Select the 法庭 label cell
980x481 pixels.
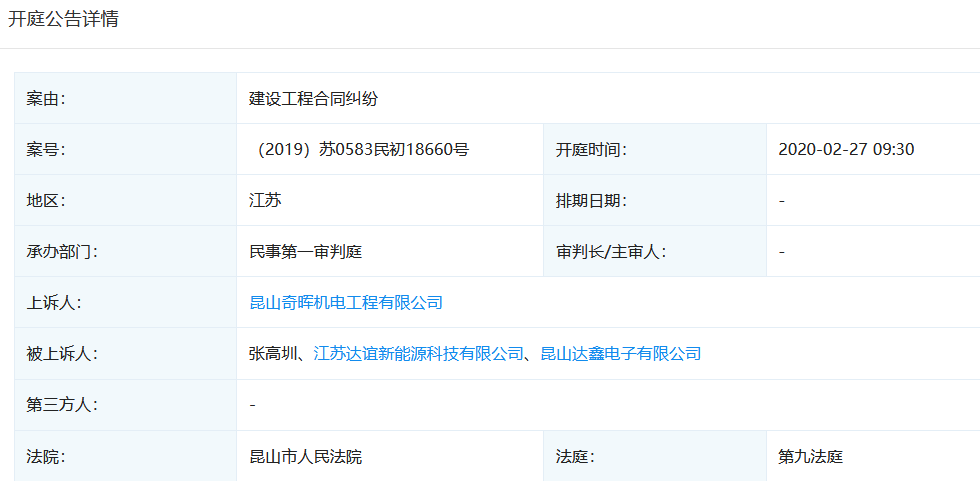coord(655,457)
